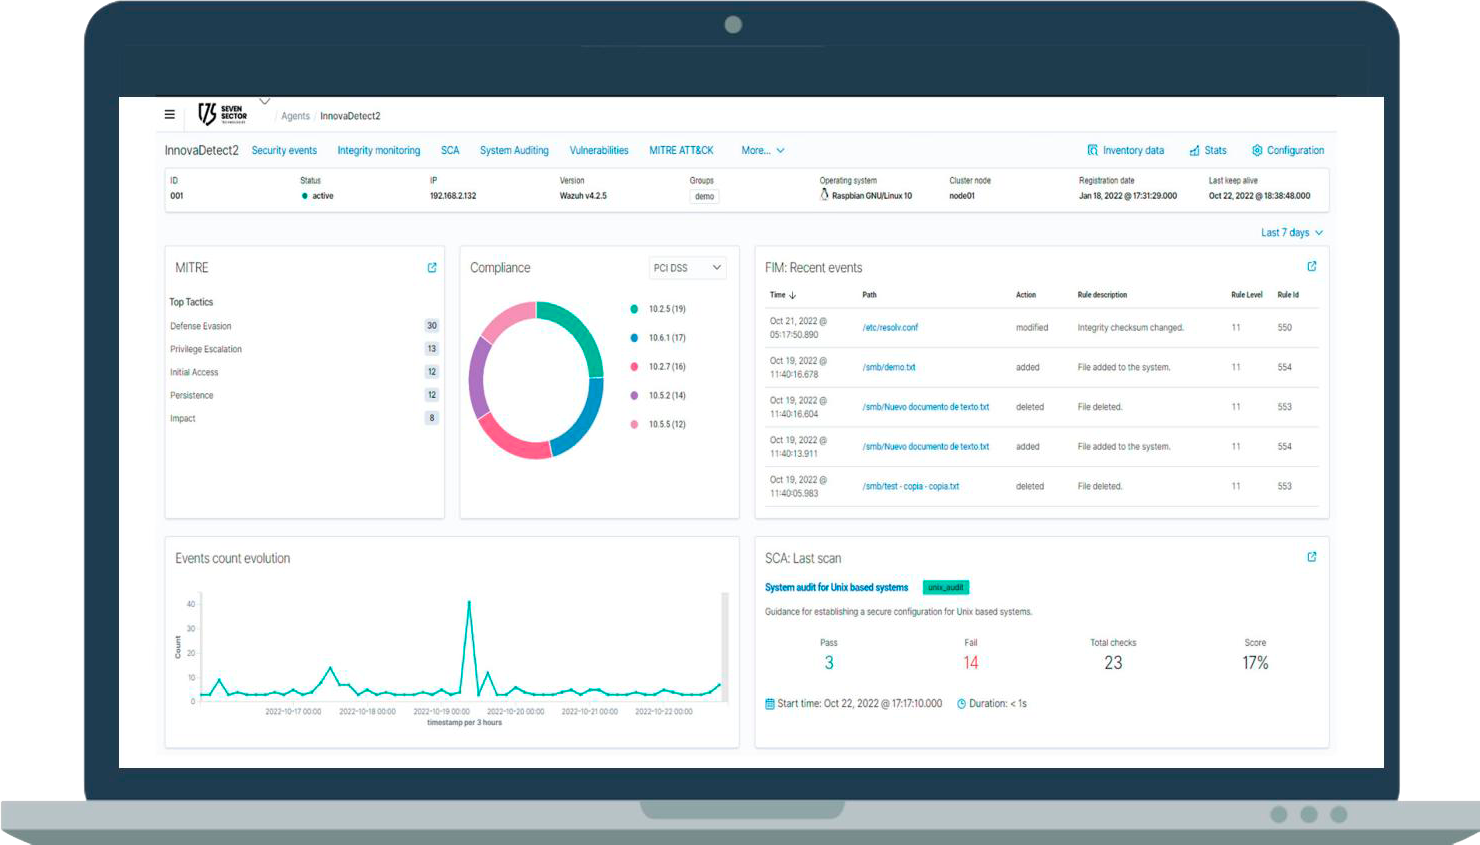This screenshot has height=845, width=1480.
Task: Click rule ID 550 cell
Action: (x=1285, y=328)
